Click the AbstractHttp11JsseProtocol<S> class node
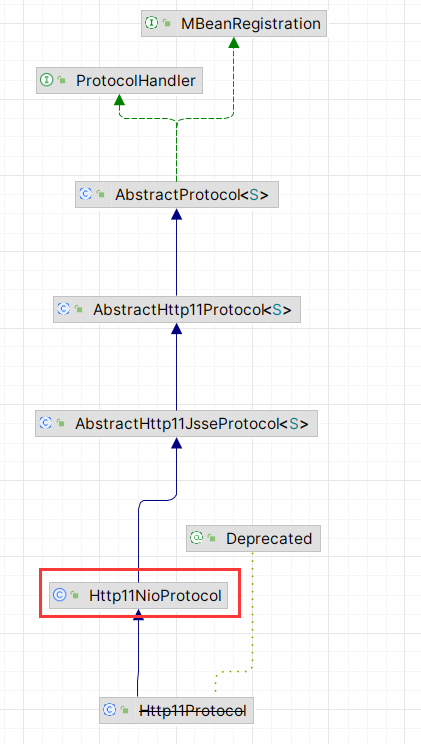421x744 pixels. [x=177, y=424]
